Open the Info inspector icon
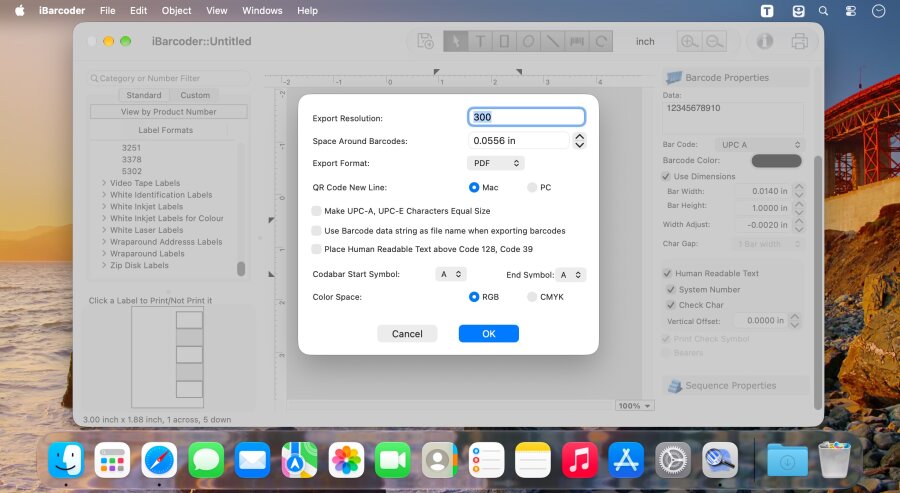900x493 pixels. pyautogui.click(x=764, y=41)
